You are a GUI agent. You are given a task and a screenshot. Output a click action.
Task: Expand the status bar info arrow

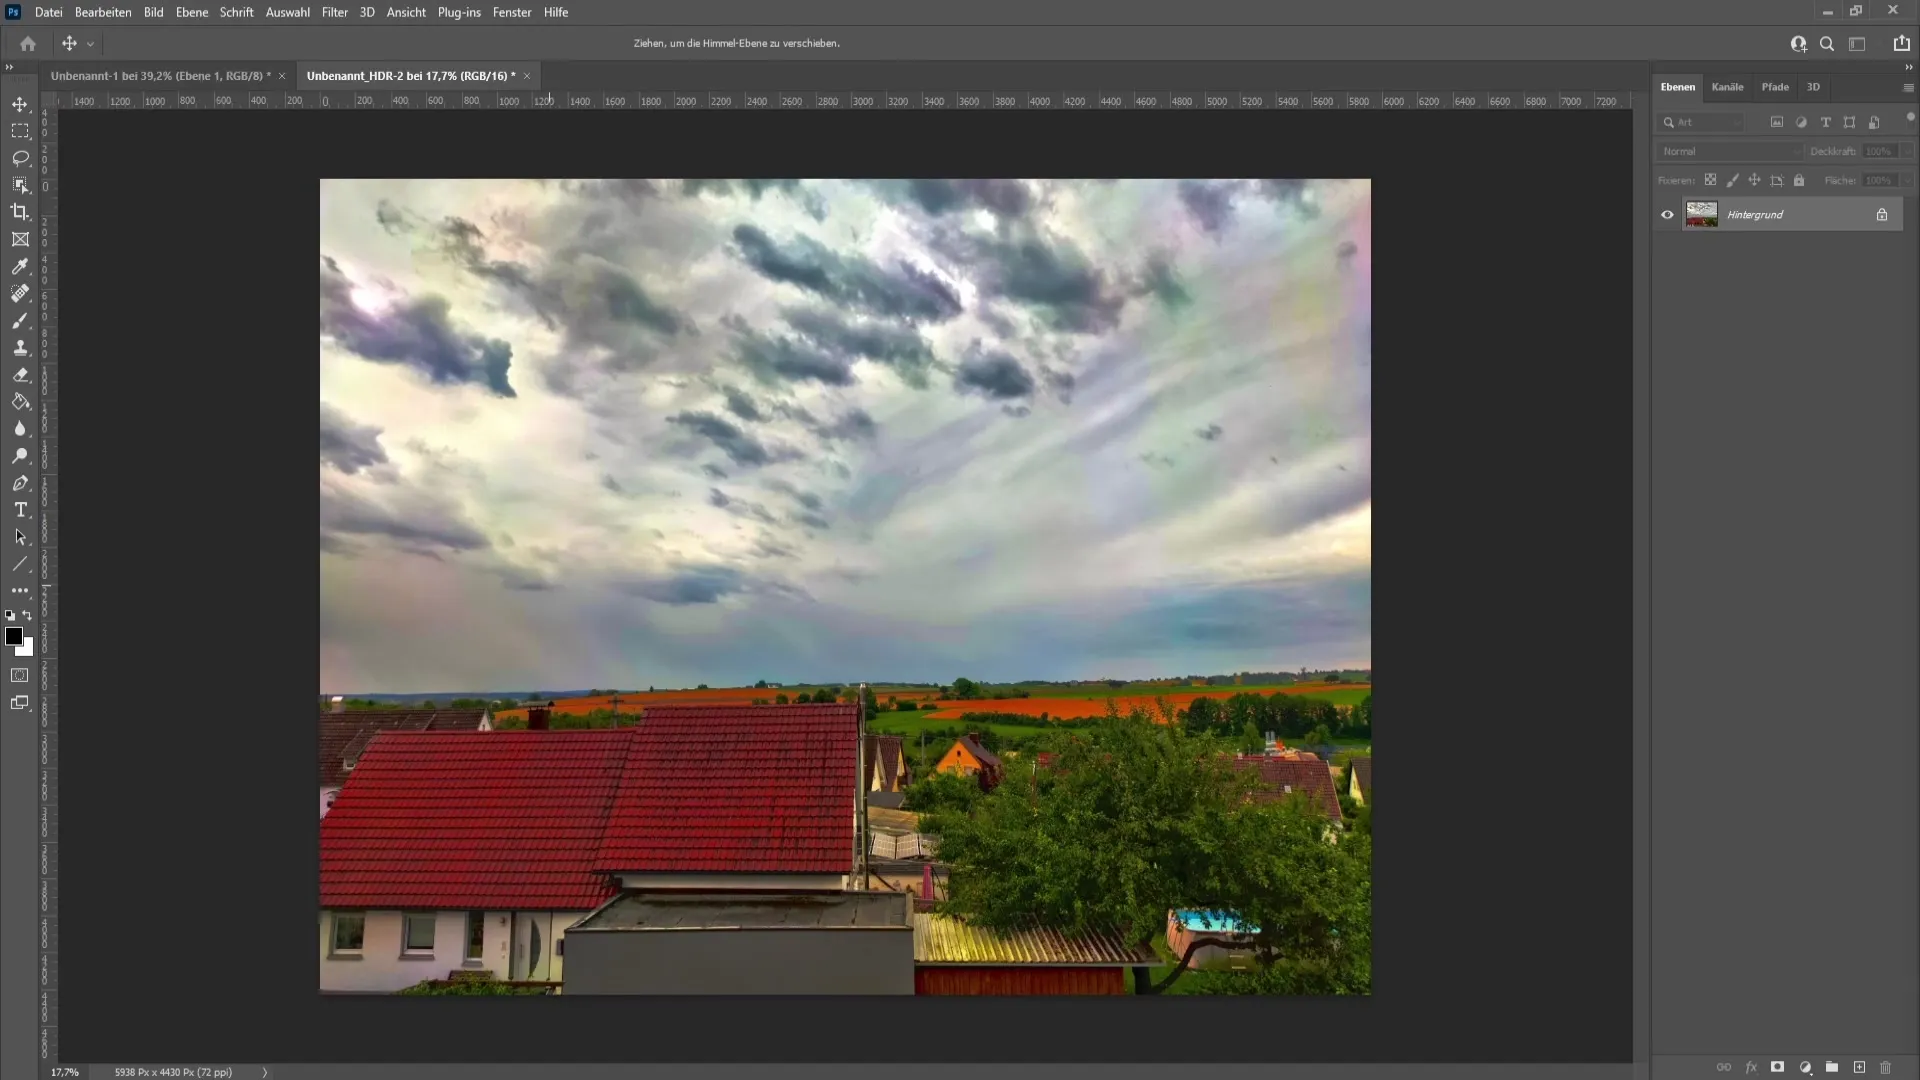[x=265, y=1072]
